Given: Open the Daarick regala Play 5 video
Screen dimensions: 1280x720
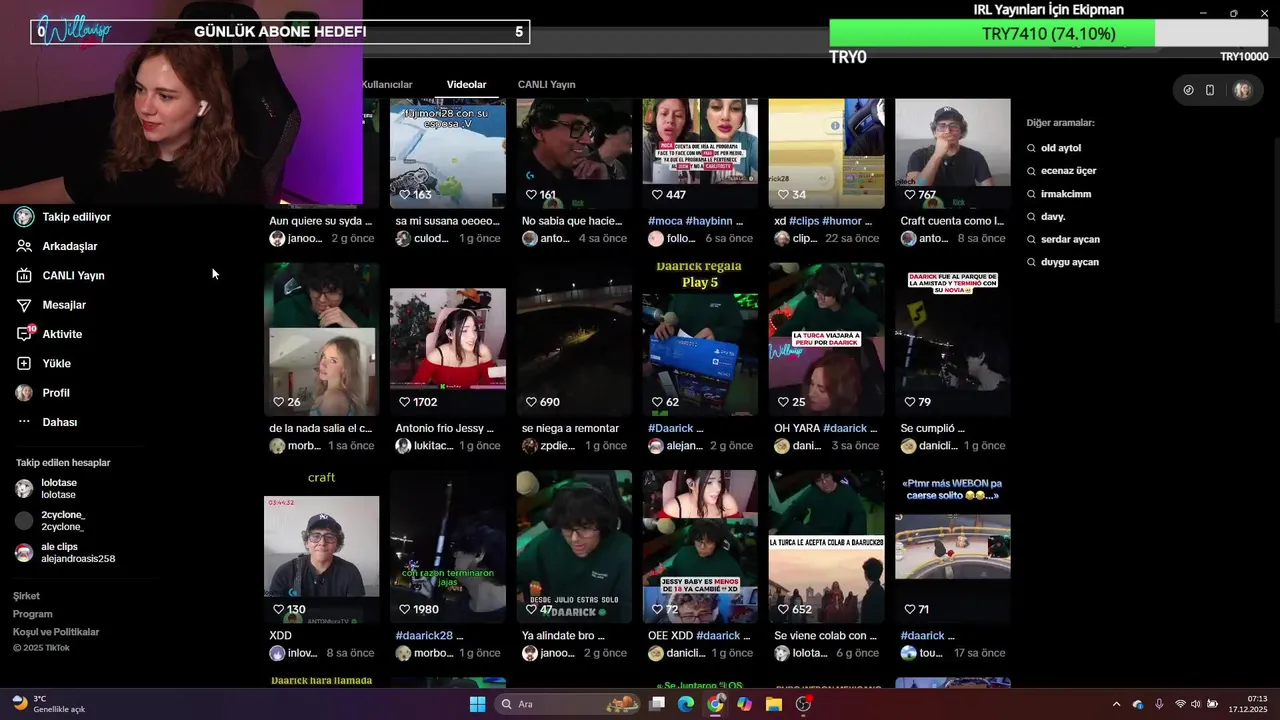Looking at the screenshot, I should 700,339.
